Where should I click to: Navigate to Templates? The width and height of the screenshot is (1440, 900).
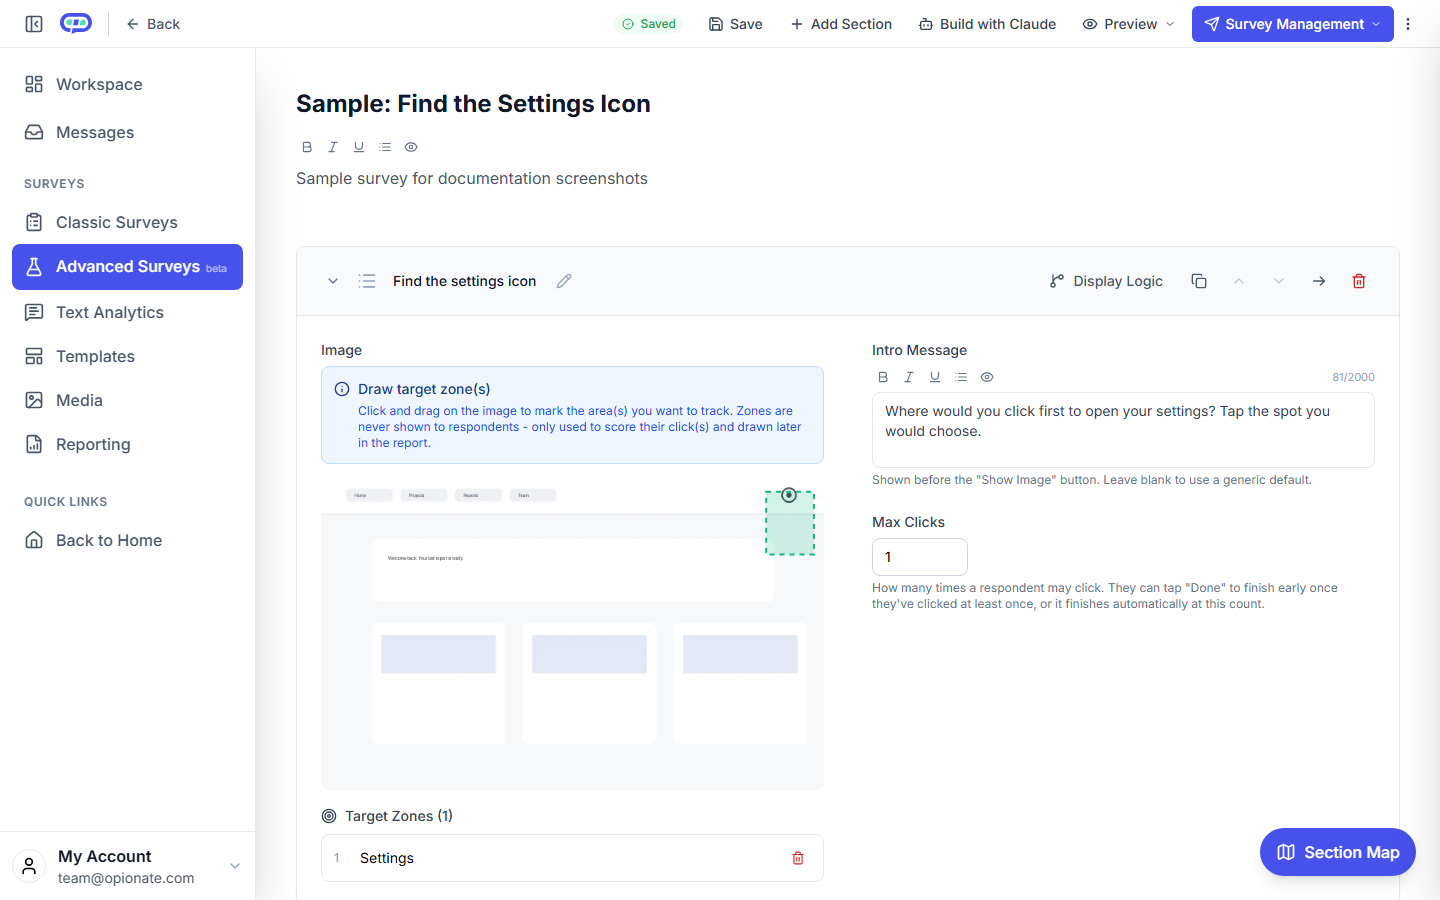click(x=127, y=356)
